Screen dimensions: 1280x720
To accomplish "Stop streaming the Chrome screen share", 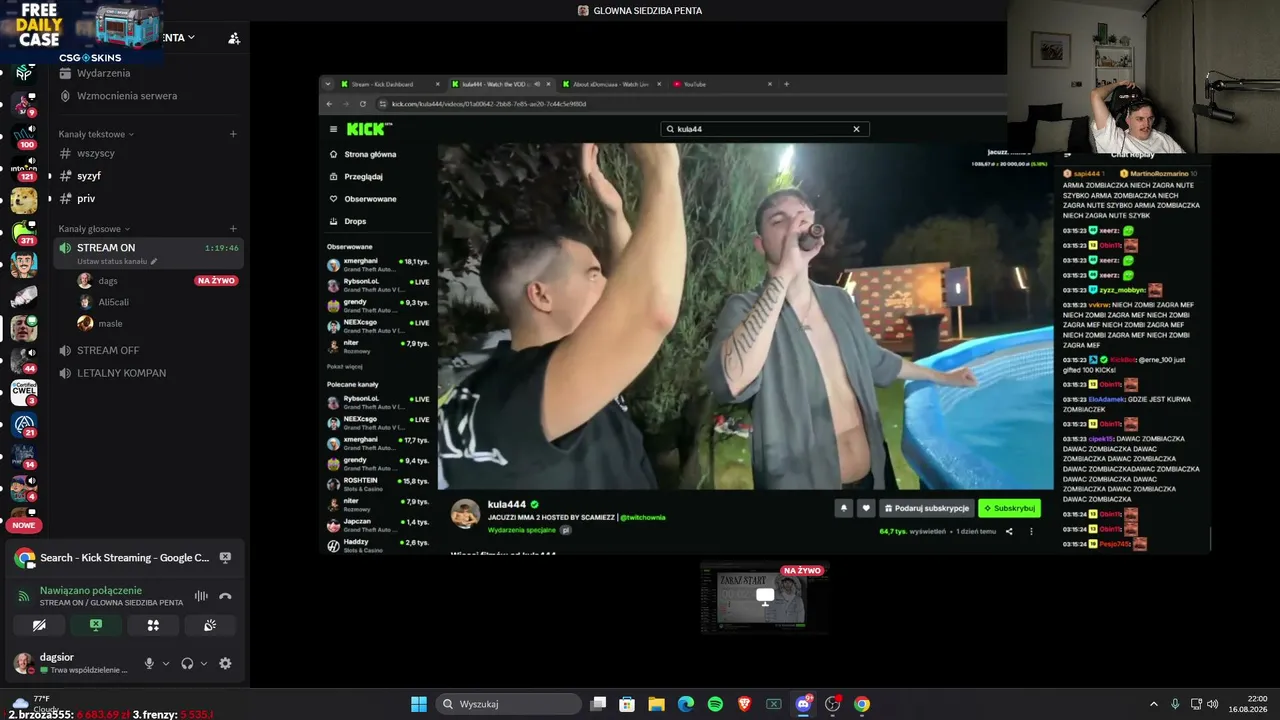I will coord(225,557).
